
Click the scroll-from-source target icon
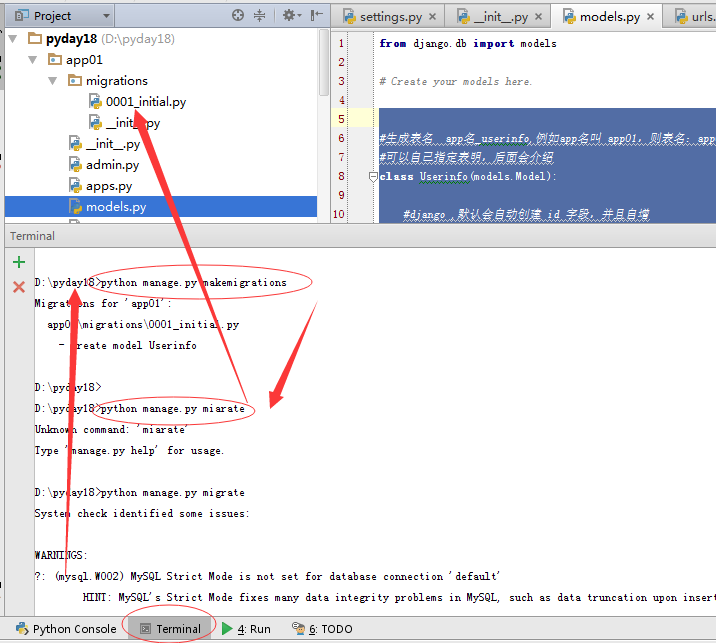[238, 16]
